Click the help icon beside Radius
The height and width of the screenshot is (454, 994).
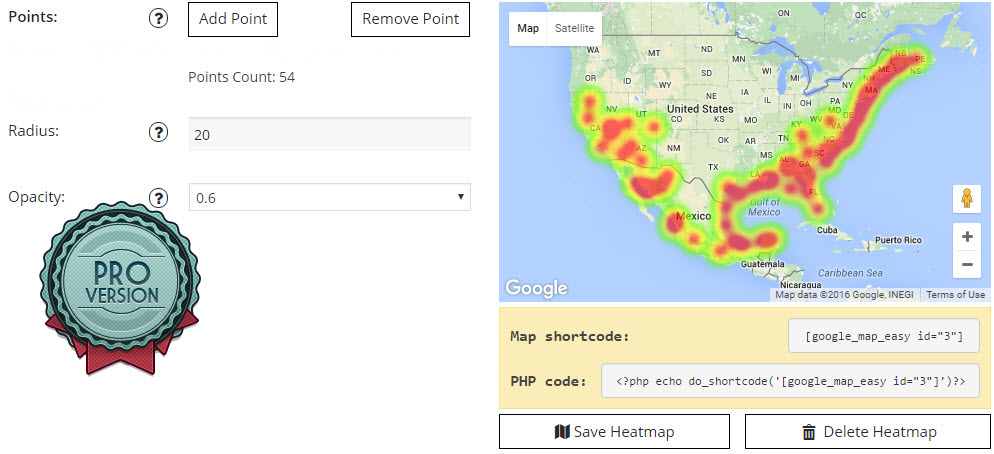point(158,133)
